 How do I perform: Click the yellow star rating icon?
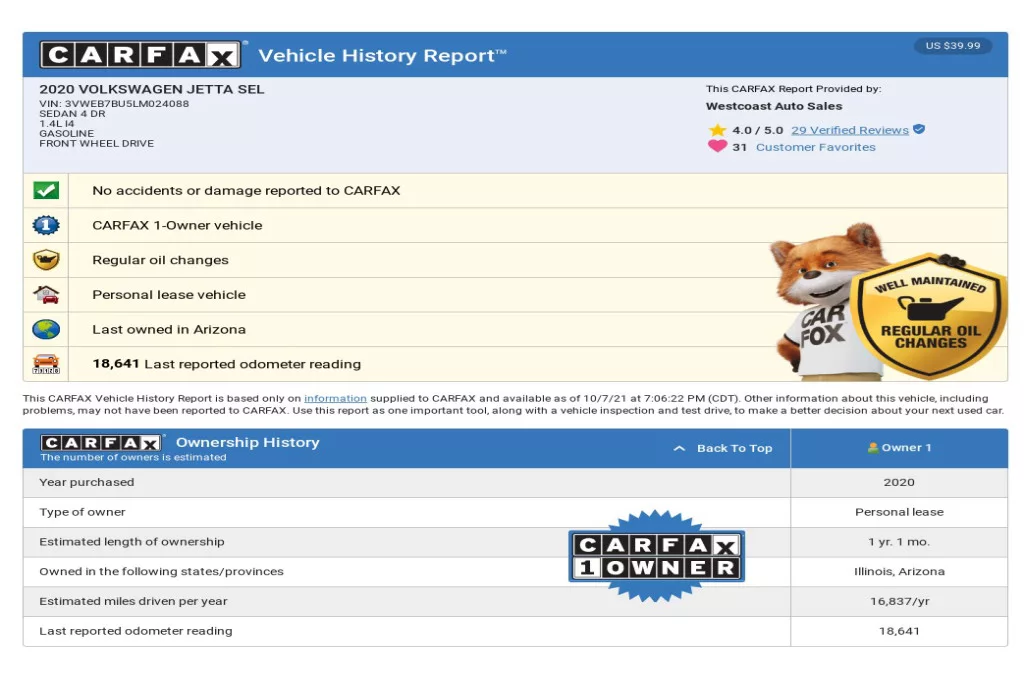[x=717, y=130]
